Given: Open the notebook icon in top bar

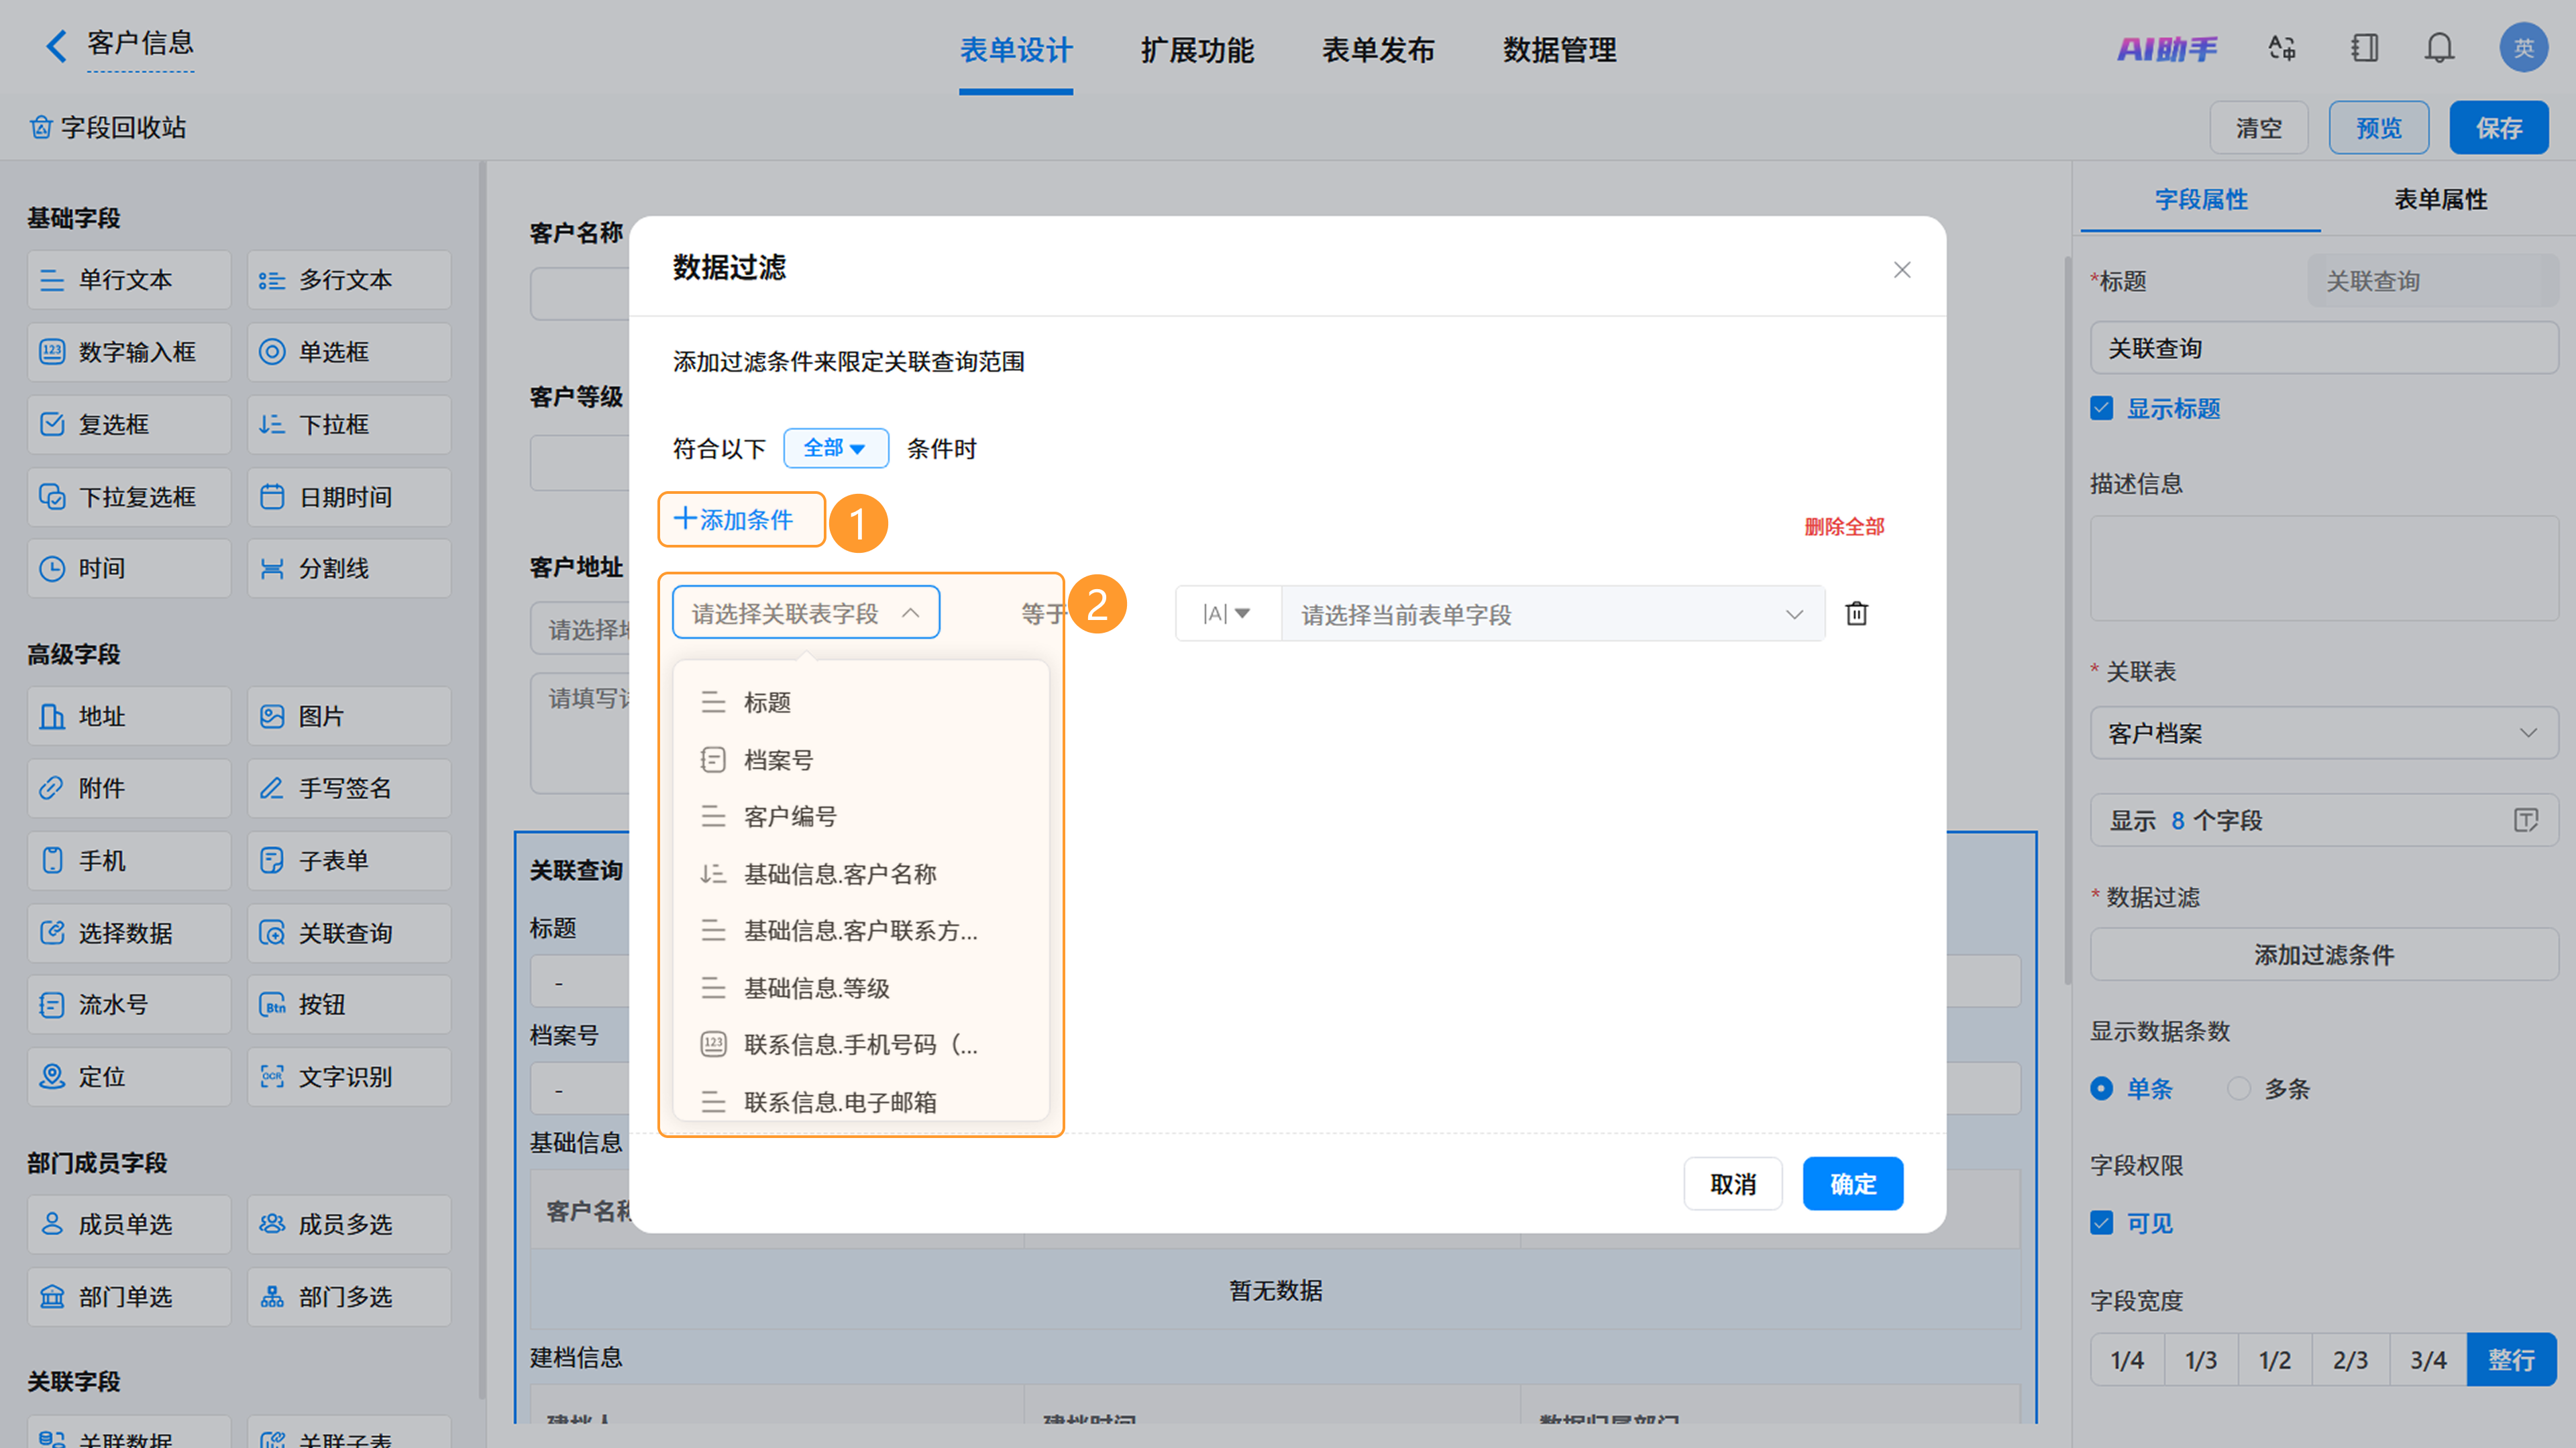Looking at the screenshot, I should [x=2364, y=48].
